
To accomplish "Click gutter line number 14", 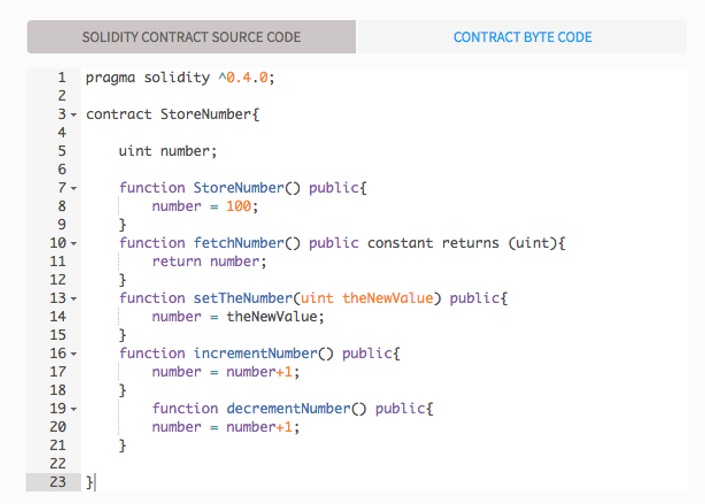I will pos(58,317).
